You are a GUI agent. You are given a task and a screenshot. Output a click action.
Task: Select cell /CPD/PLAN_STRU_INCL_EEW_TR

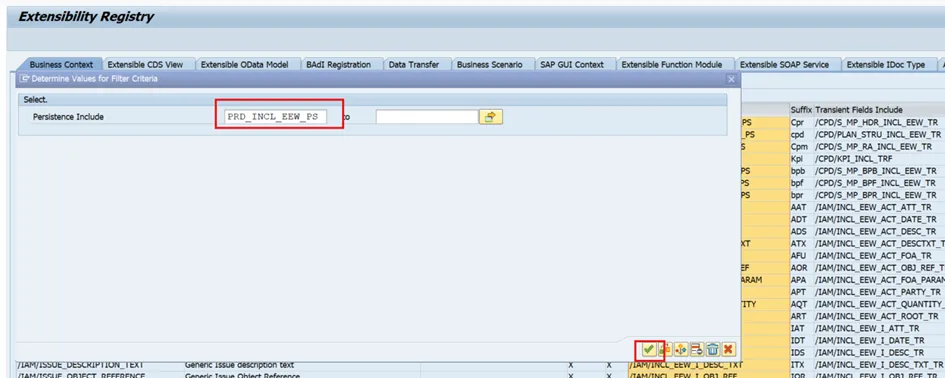point(879,134)
